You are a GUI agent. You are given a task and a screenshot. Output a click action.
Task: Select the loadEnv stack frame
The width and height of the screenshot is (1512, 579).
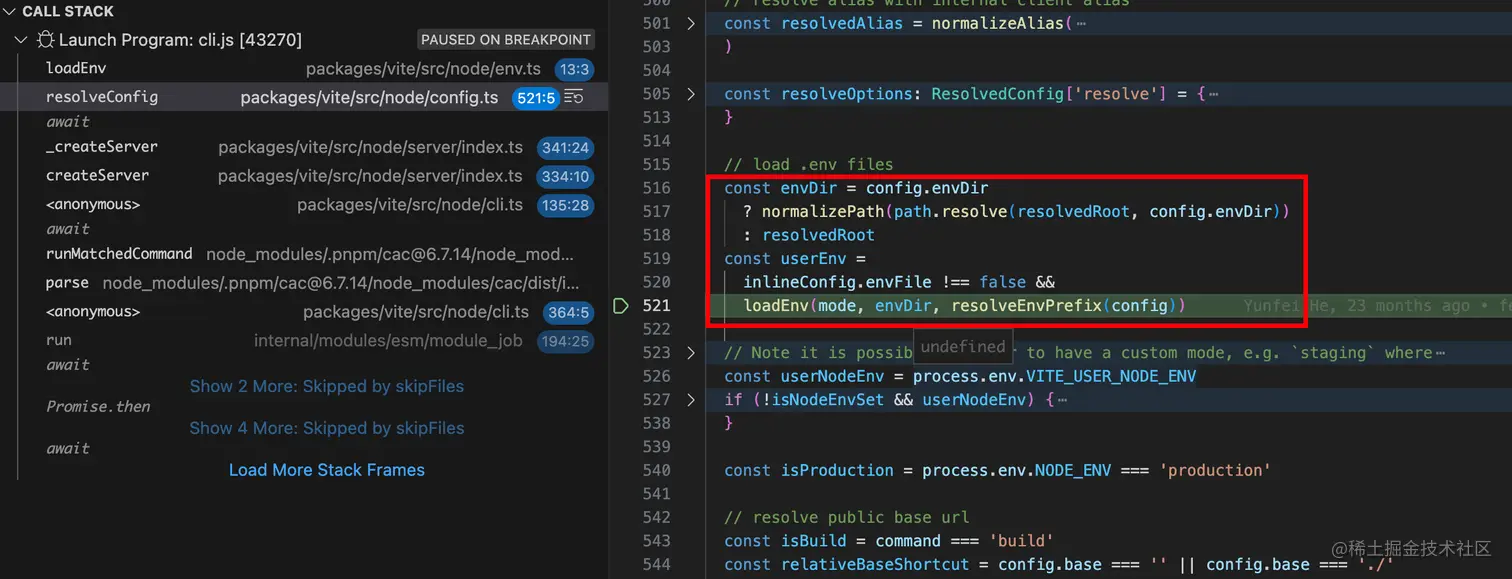tap(305, 69)
